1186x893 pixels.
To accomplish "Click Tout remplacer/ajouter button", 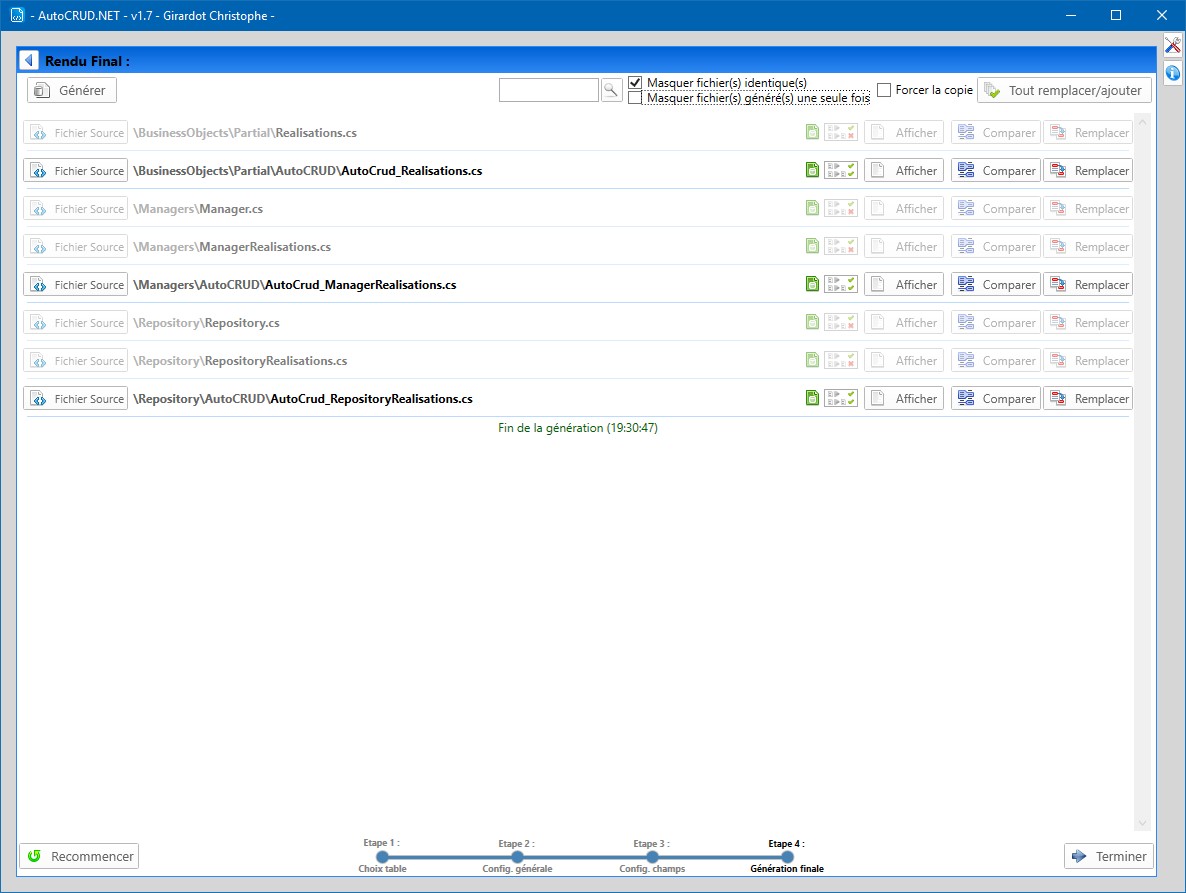I will tap(1064, 90).
